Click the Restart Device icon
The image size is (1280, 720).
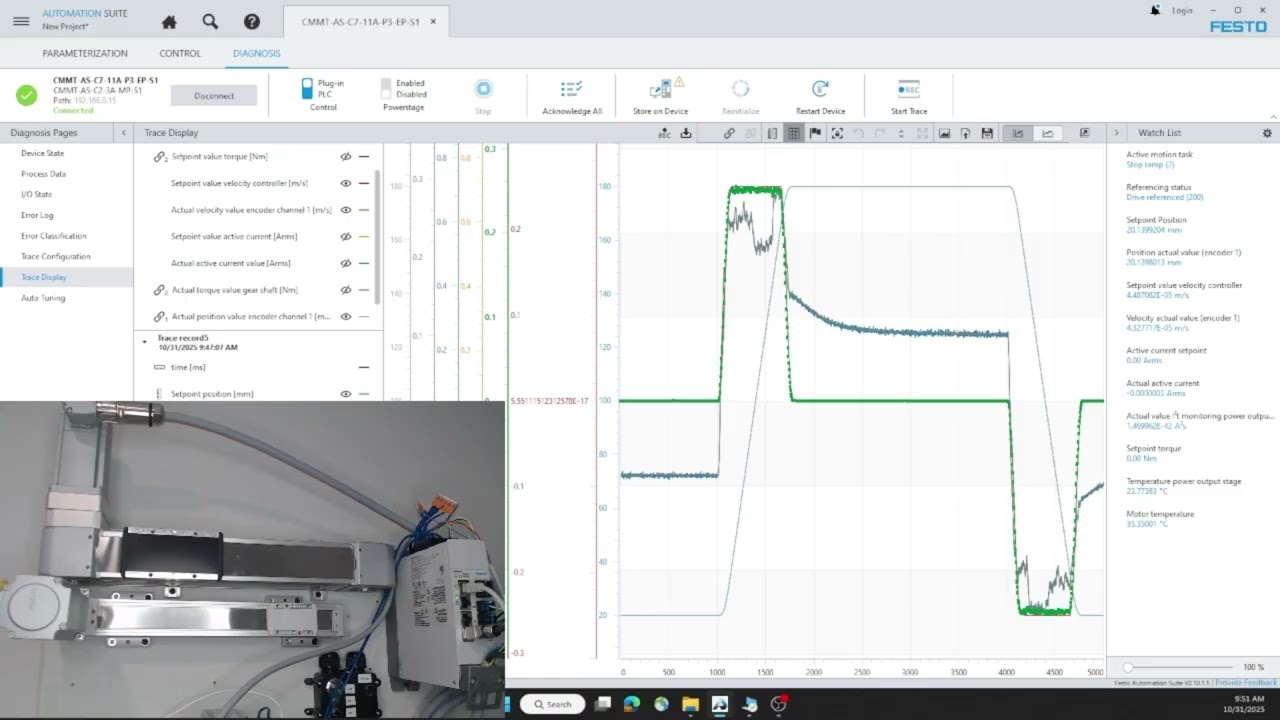coord(820,89)
